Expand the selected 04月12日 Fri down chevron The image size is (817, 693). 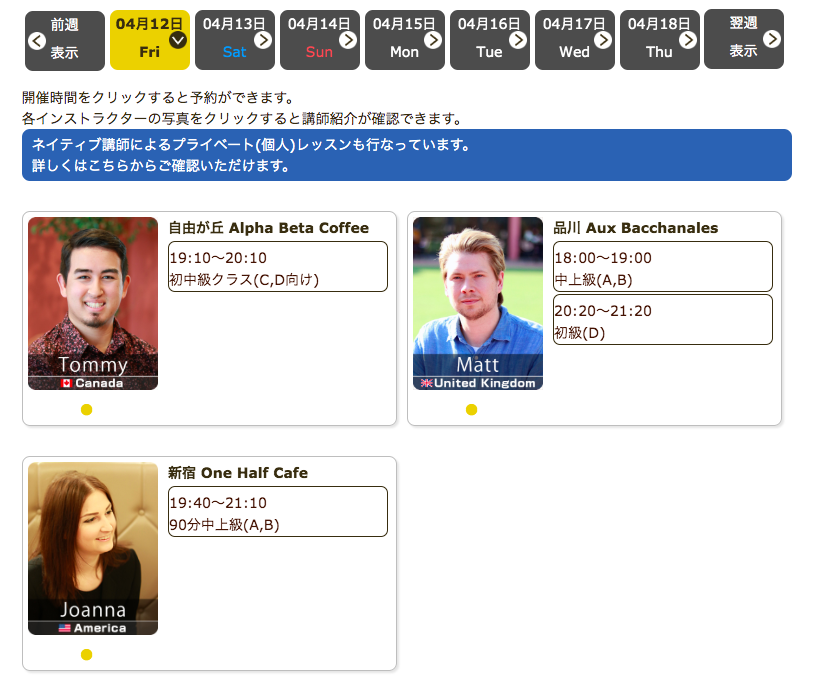click(x=178, y=40)
